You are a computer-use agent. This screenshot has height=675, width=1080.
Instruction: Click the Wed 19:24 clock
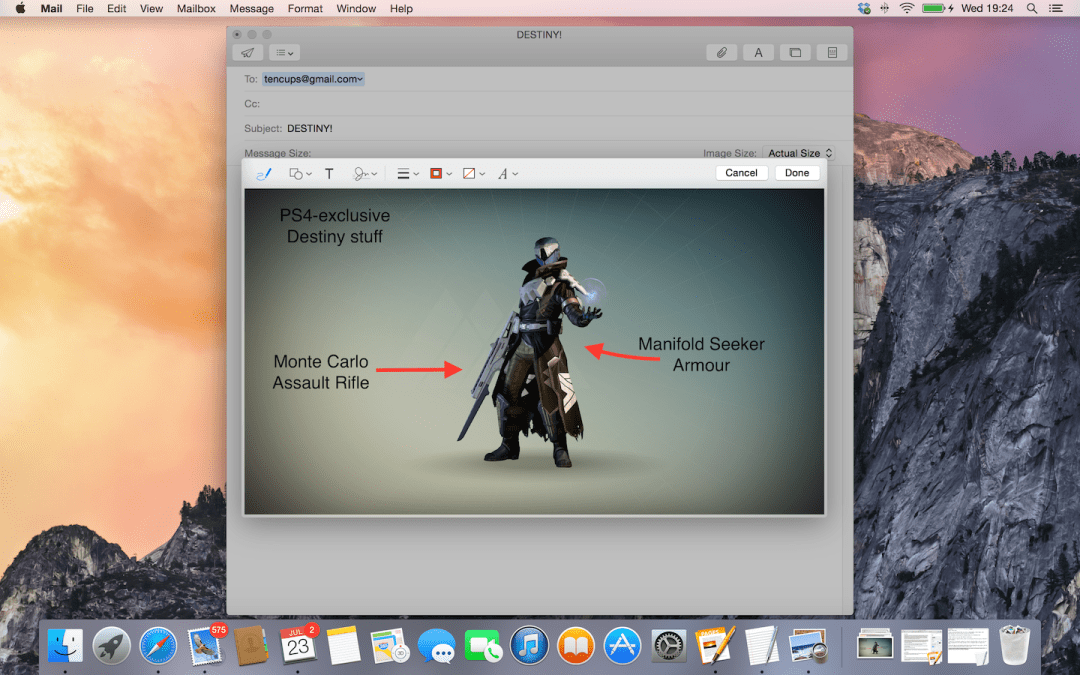[987, 8]
